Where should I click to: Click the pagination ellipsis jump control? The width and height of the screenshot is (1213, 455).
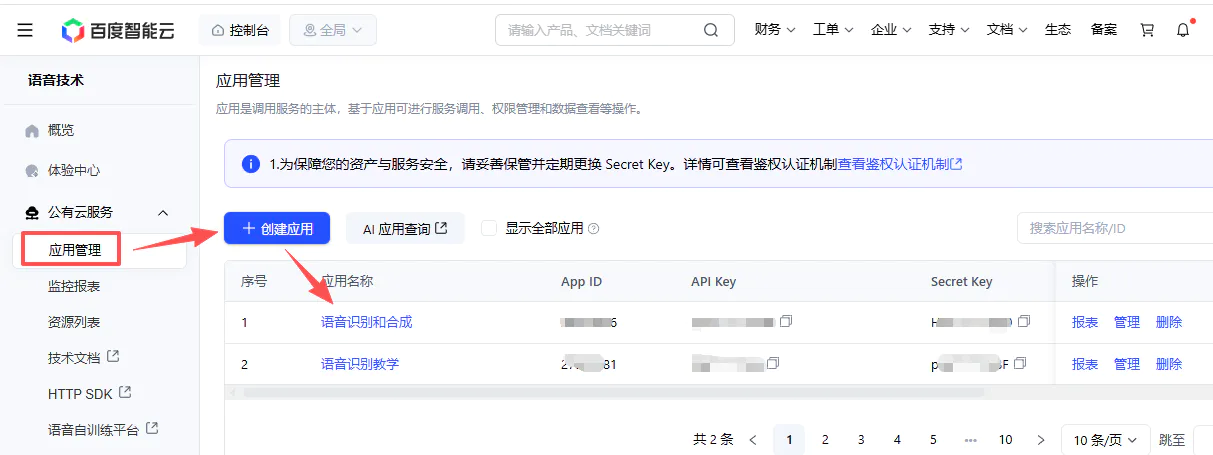click(970, 440)
